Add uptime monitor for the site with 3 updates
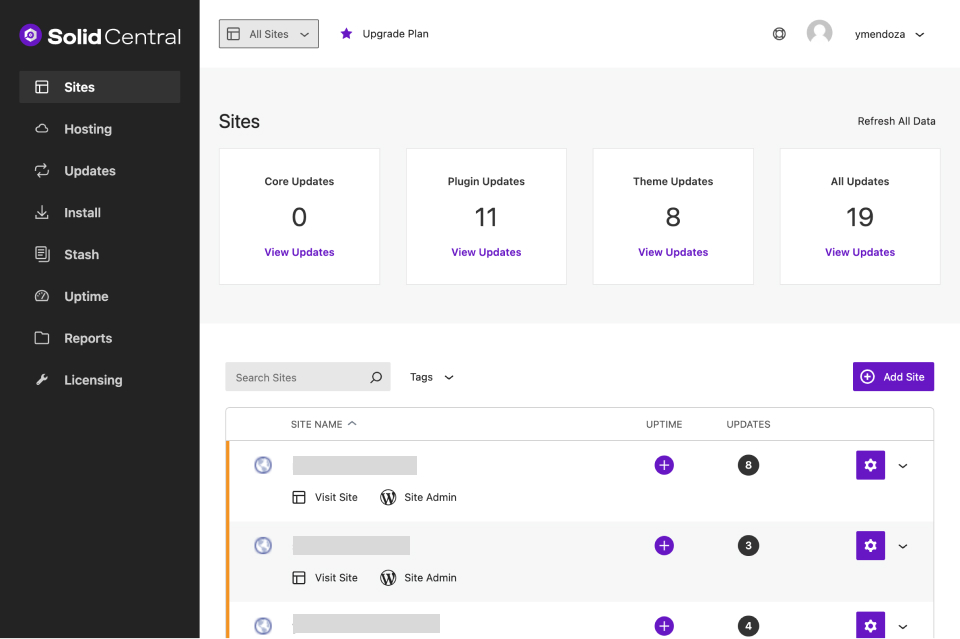This screenshot has height=639, width=960. pyautogui.click(x=664, y=545)
